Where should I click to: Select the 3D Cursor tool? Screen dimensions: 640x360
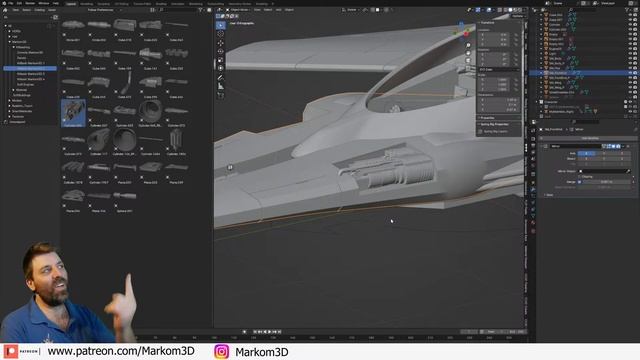(x=221, y=34)
